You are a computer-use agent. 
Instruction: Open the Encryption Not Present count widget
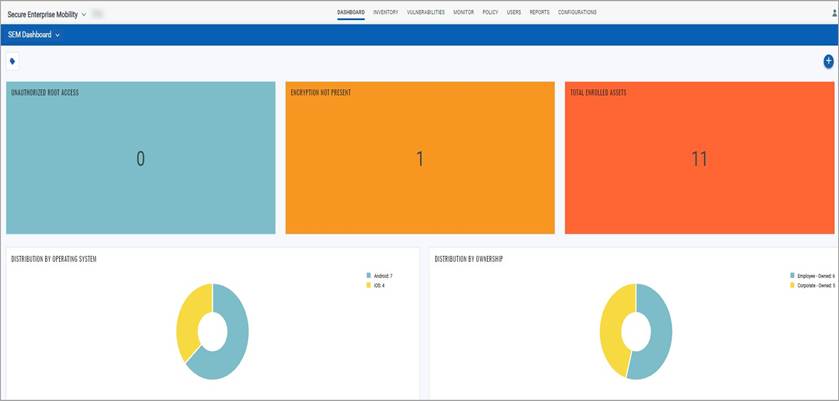[420, 157]
